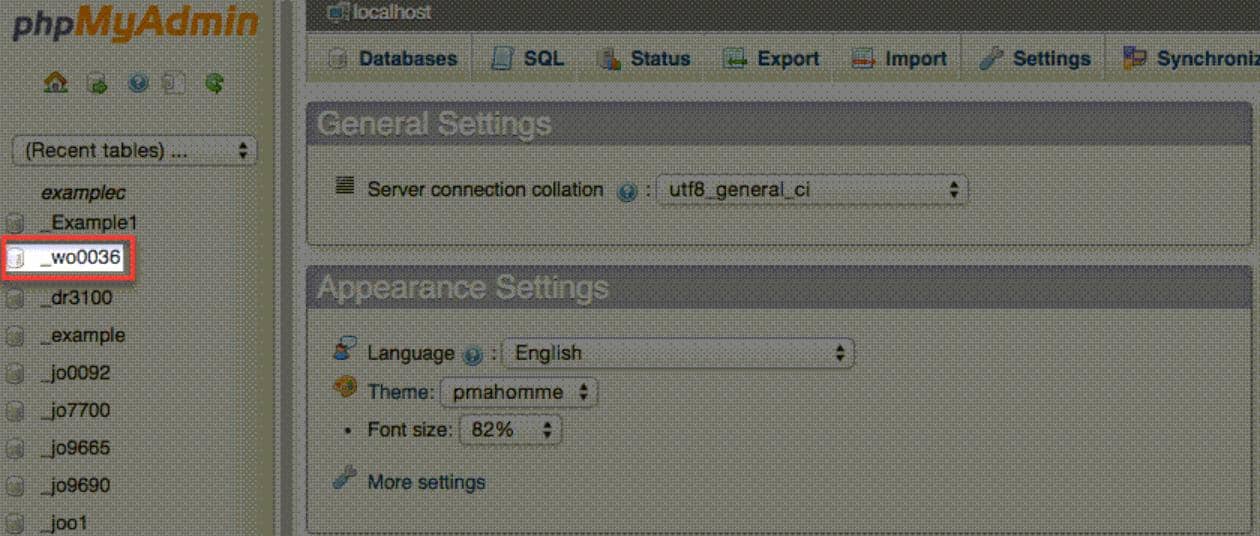
Task: Select the _wo0036 database
Action: 80,259
